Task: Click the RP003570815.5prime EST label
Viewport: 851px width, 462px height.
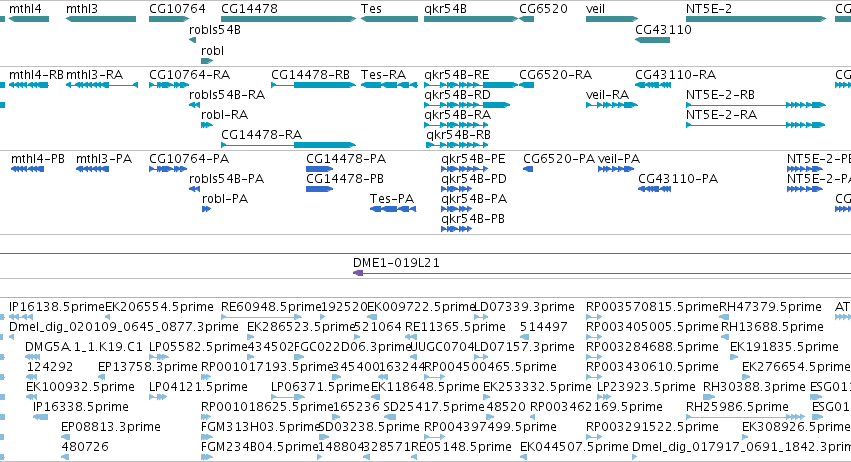Action: coord(652,307)
